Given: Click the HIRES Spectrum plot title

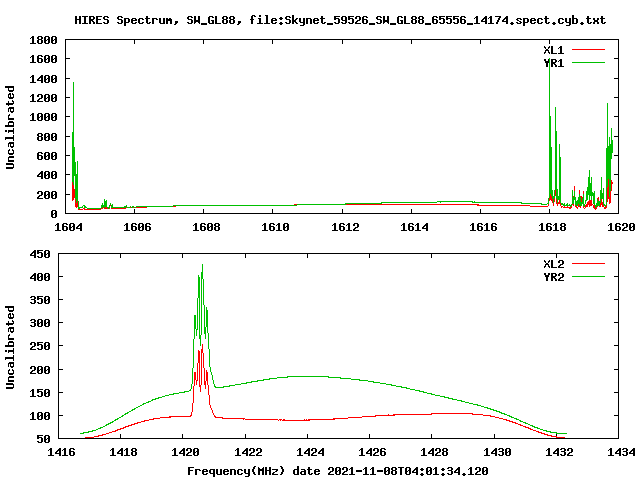Looking at the screenshot, I should pyautogui.click(x=340, y=20).
